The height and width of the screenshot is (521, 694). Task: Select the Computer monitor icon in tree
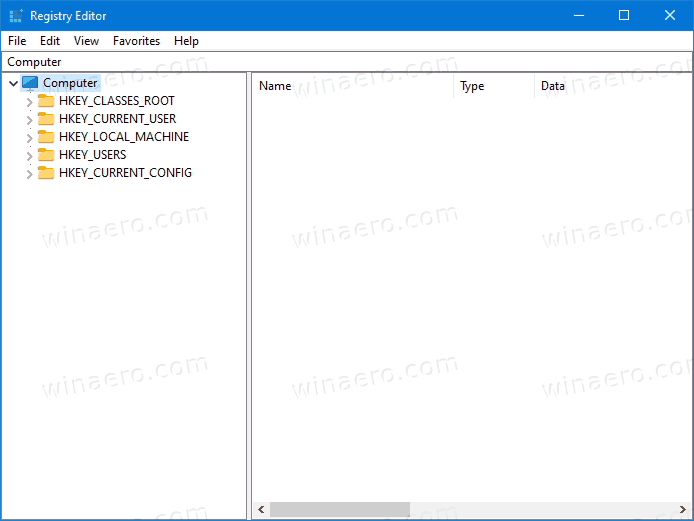tap(30, 83)
